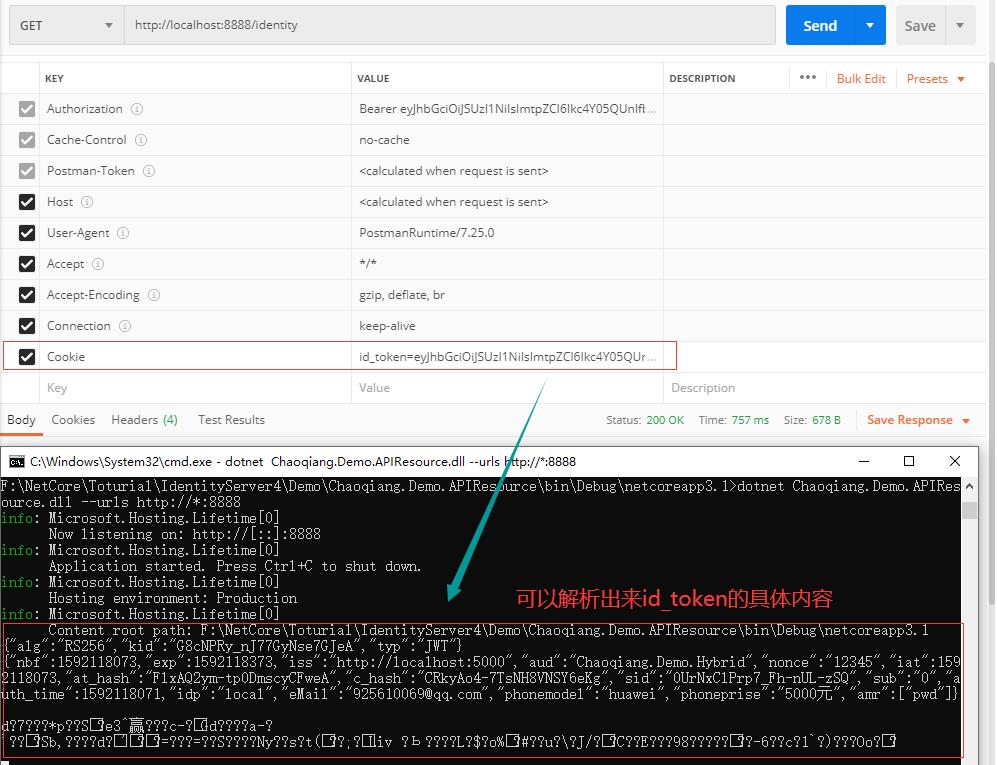Uncheck the Accept header checkbox

[x=26, y=263]
